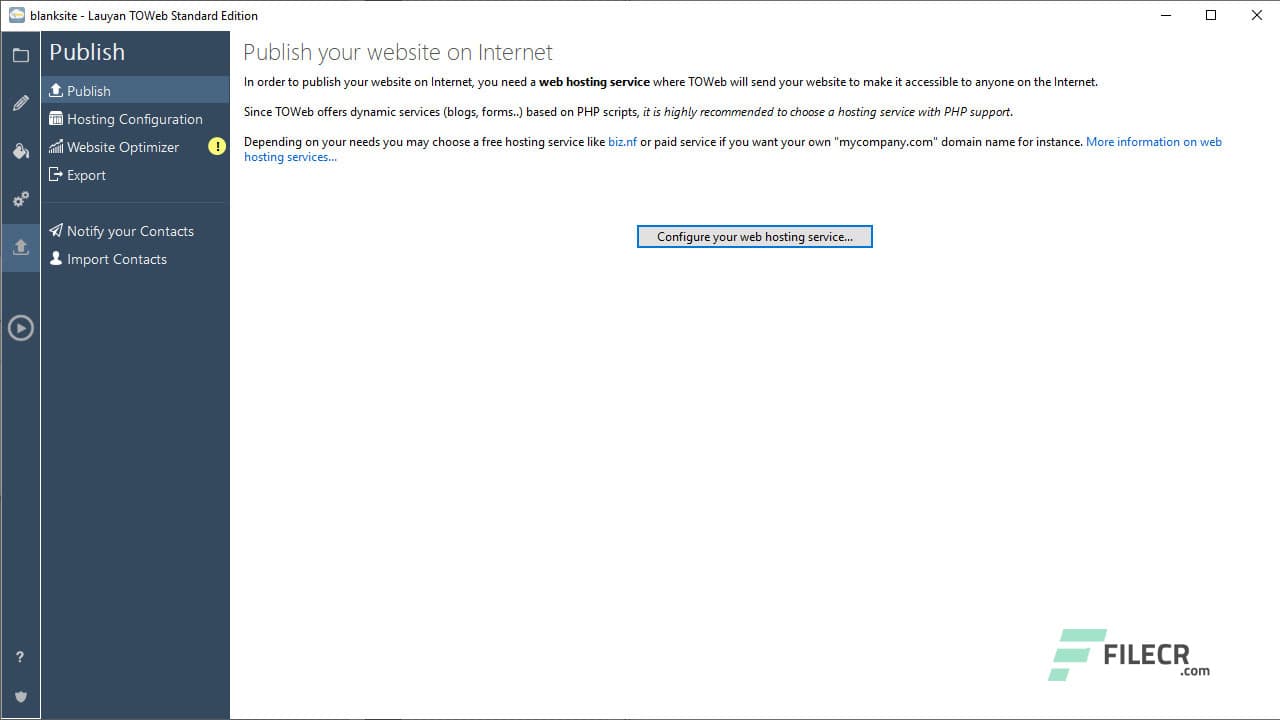
Task: Click Configure your web hosting service button
Action: click(754, 236)
